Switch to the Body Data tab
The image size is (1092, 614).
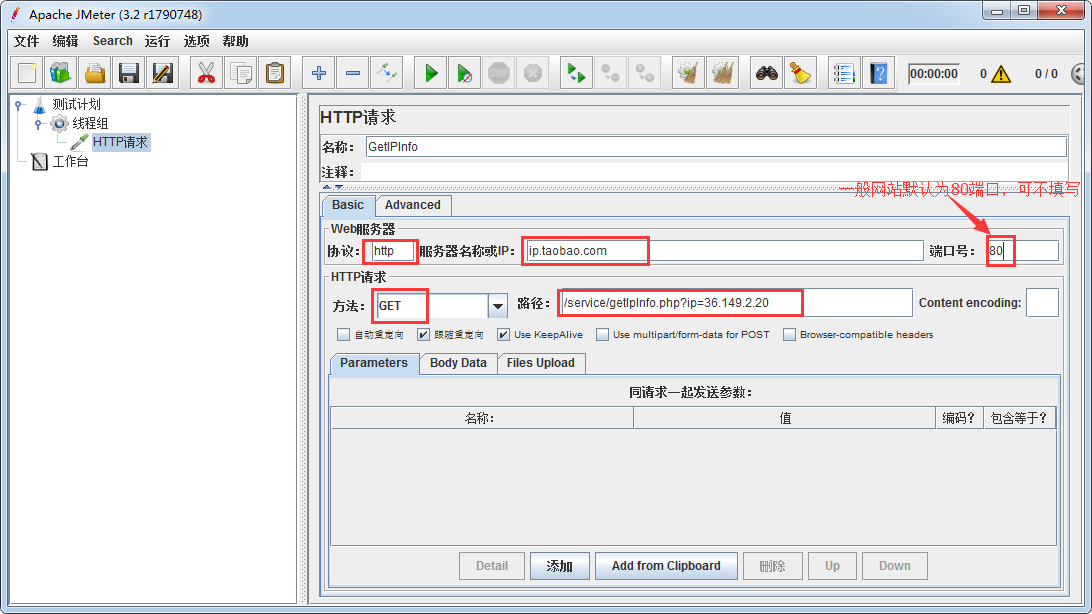[458, 363]
